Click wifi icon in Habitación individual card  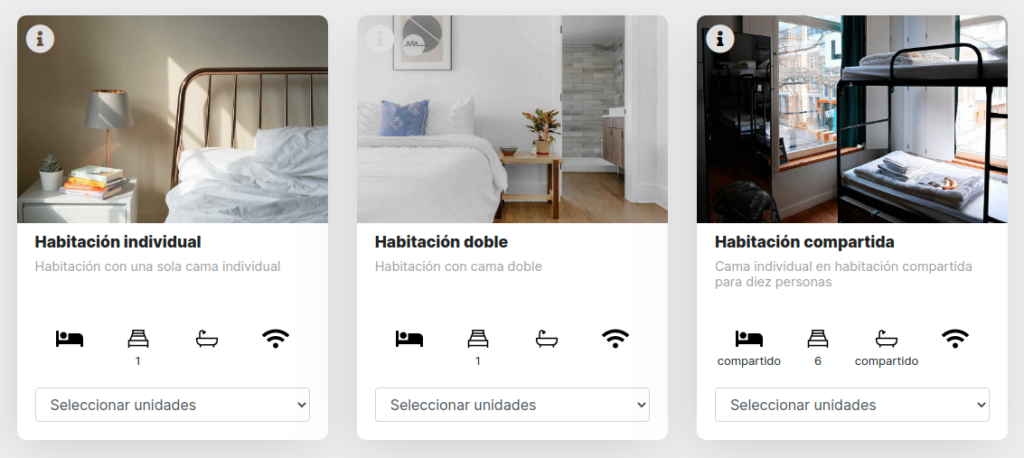pos(276,338)
